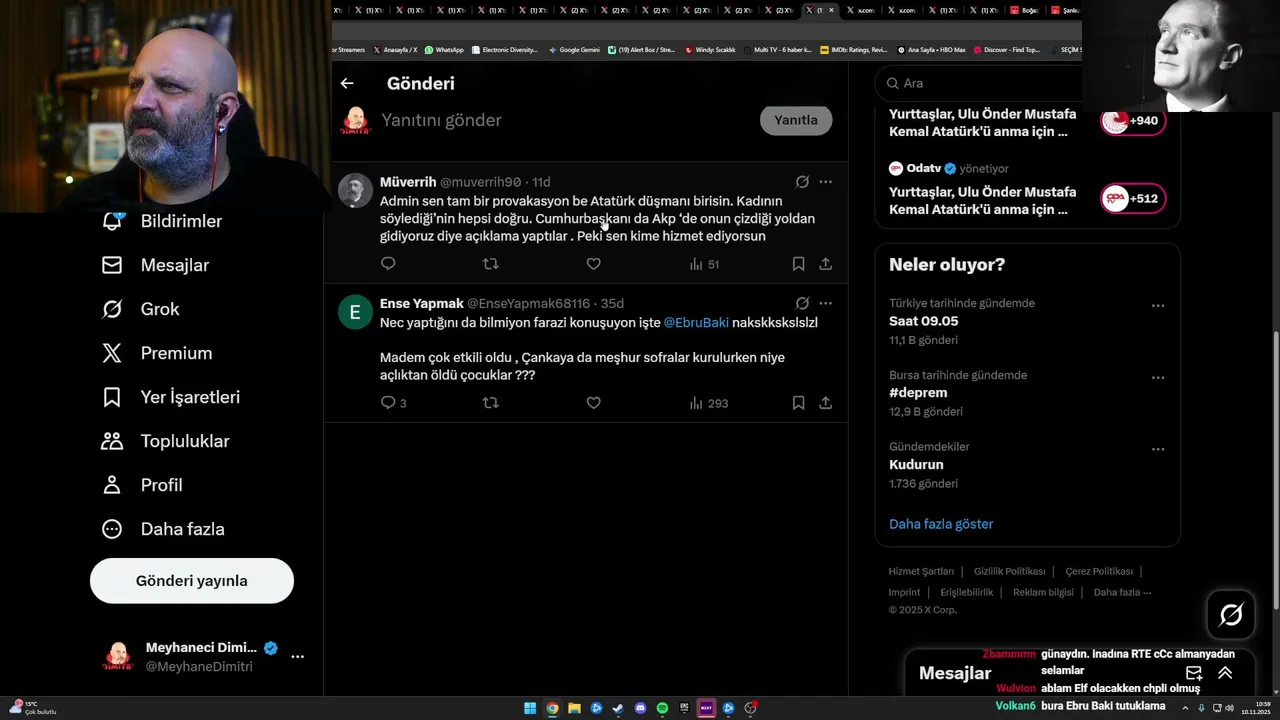Open the @EbruBaki mention link
The image size is (1280, 720).
pyautogui.click(x=696, y=323)
